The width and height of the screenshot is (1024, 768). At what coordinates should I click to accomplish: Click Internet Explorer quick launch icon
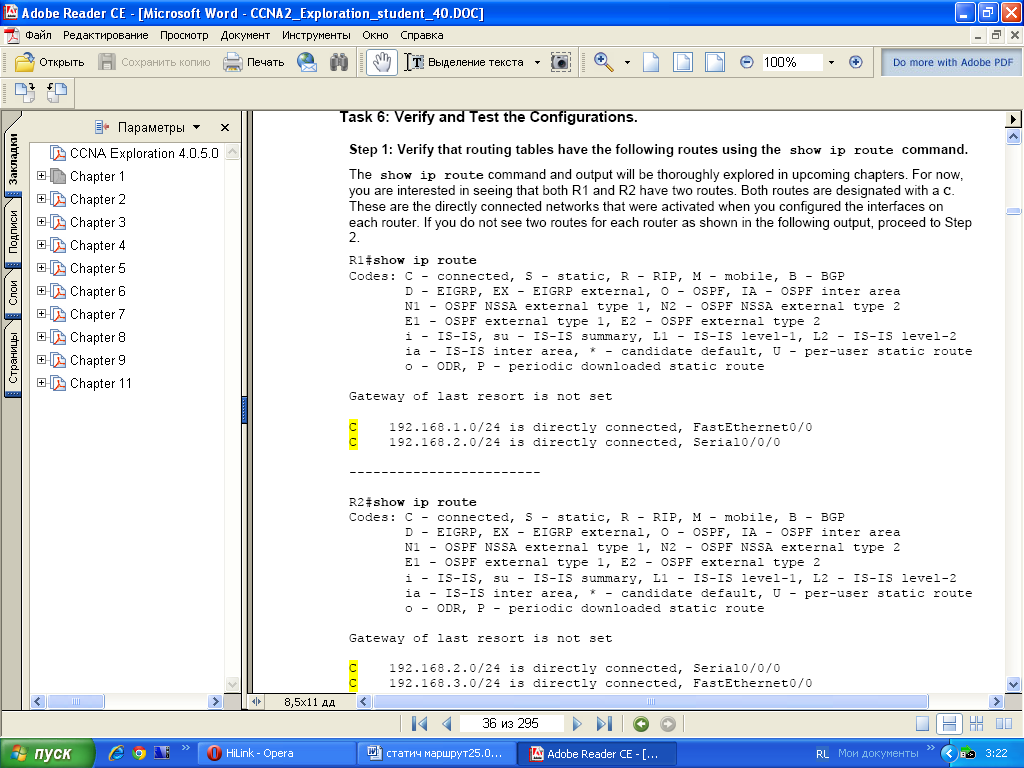click(116, 753)
